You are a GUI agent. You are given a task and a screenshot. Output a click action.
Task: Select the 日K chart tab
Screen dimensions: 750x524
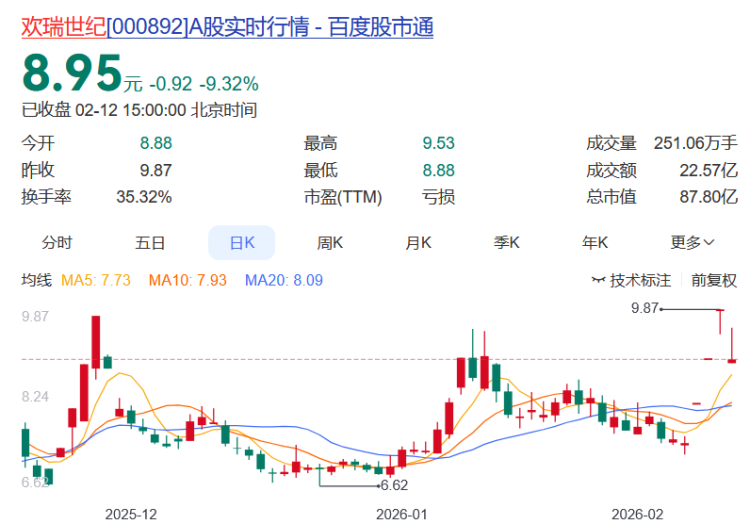(242, 243)
